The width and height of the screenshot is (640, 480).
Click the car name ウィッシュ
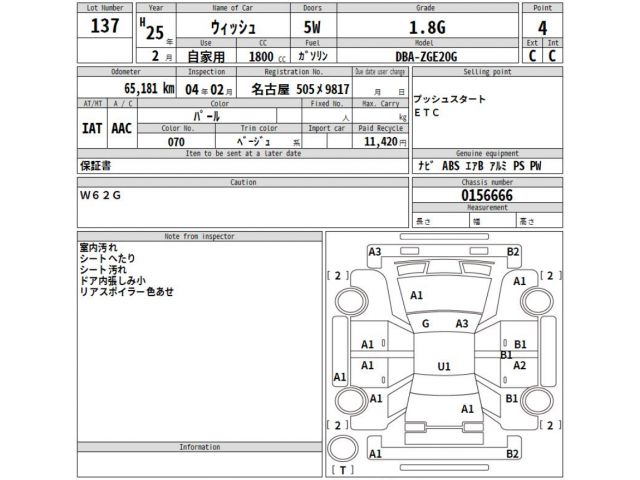(x=233, y=28)
